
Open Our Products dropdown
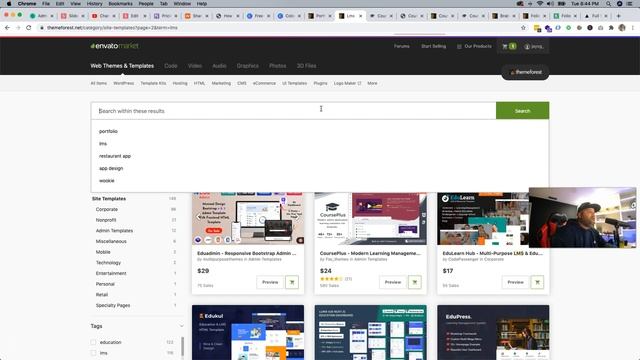click(474, 47)
